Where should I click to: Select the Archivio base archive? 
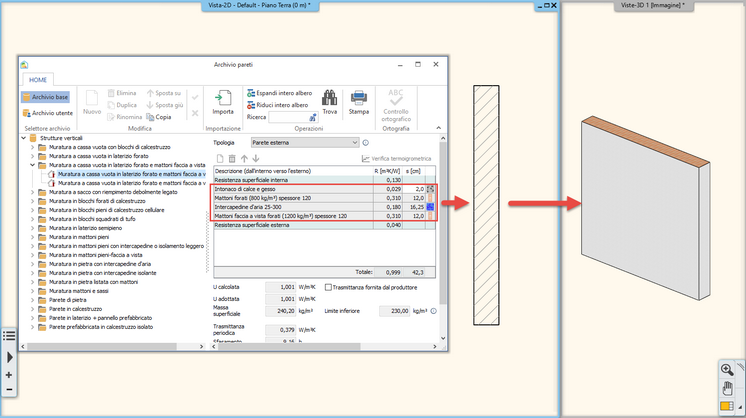pyautogui.click(x=46, y=97)
